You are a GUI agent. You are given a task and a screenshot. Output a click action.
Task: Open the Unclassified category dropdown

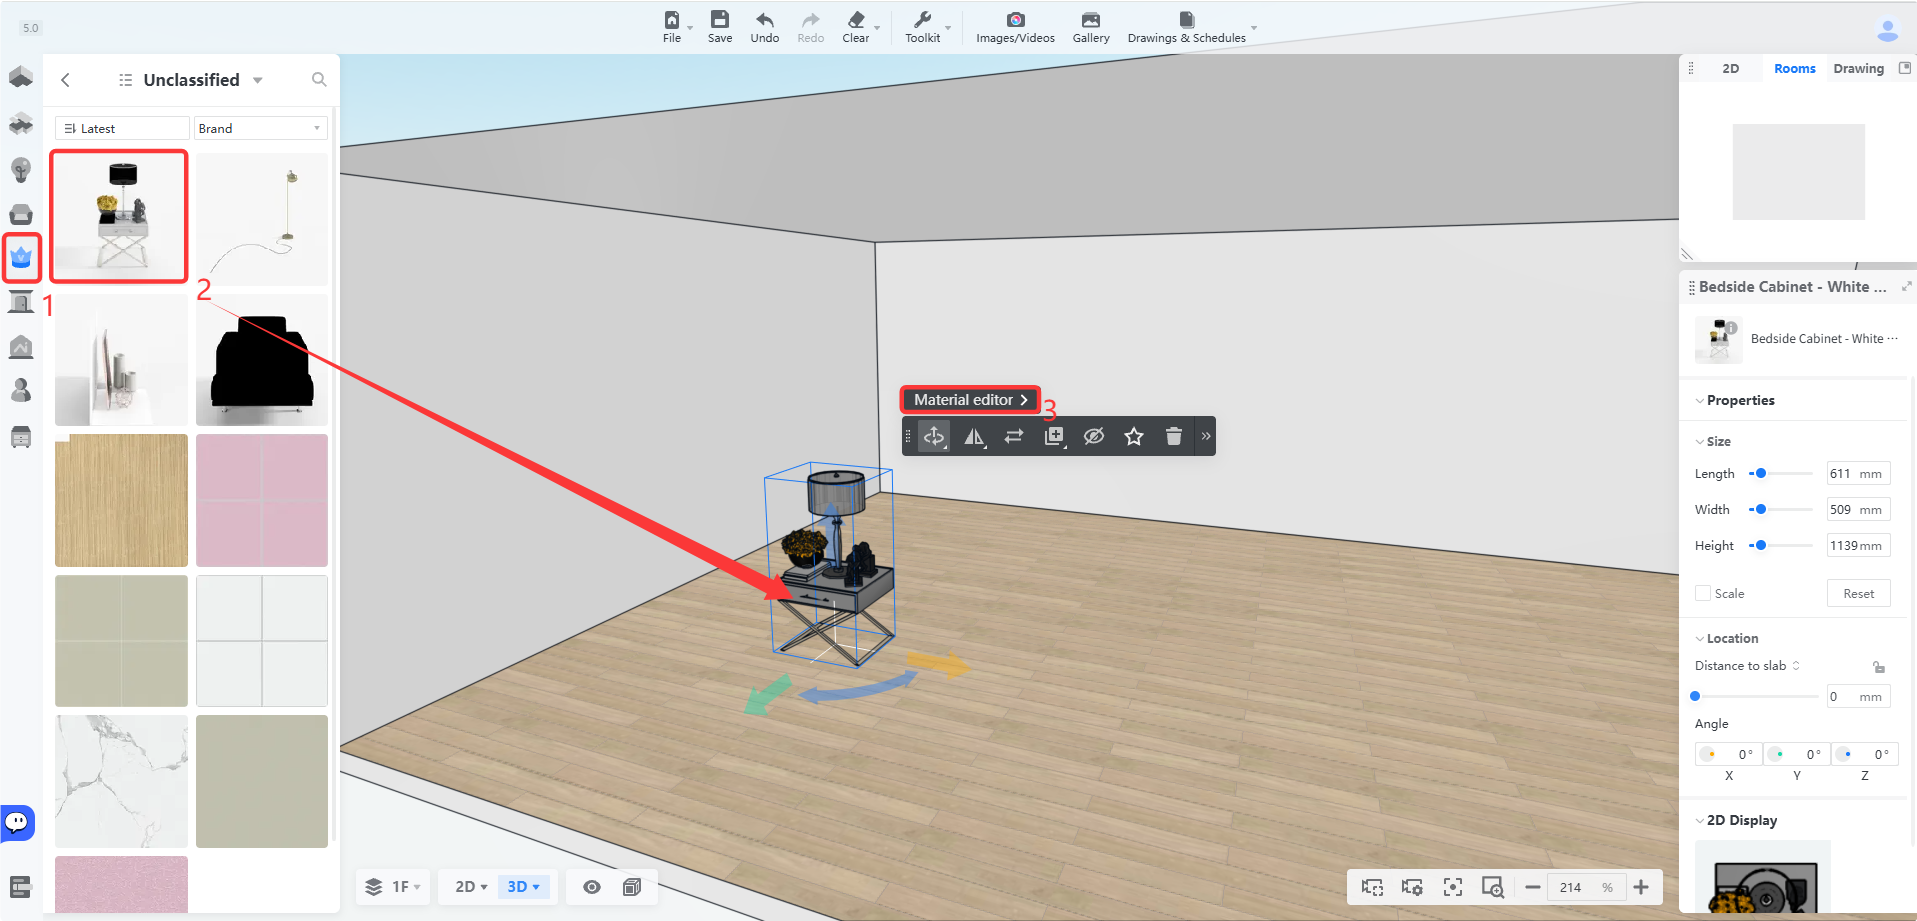[191, 80]
